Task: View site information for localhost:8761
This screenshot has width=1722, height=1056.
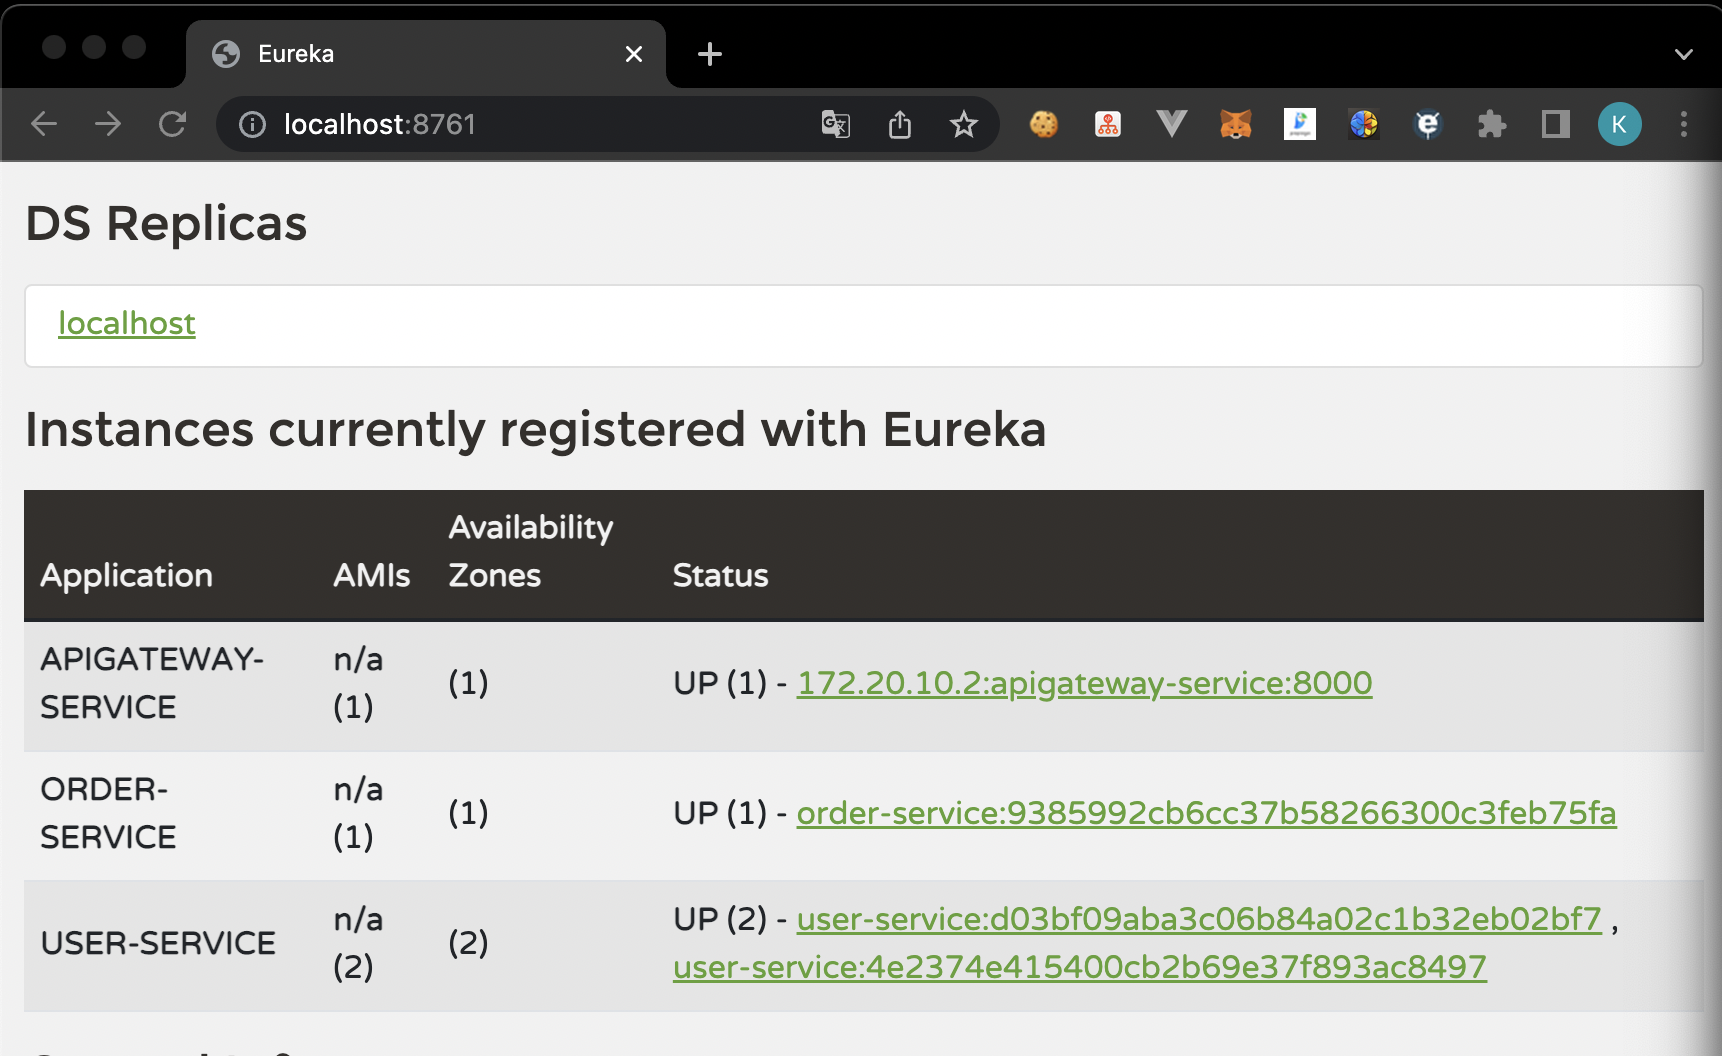Action: tap(252, 124)
